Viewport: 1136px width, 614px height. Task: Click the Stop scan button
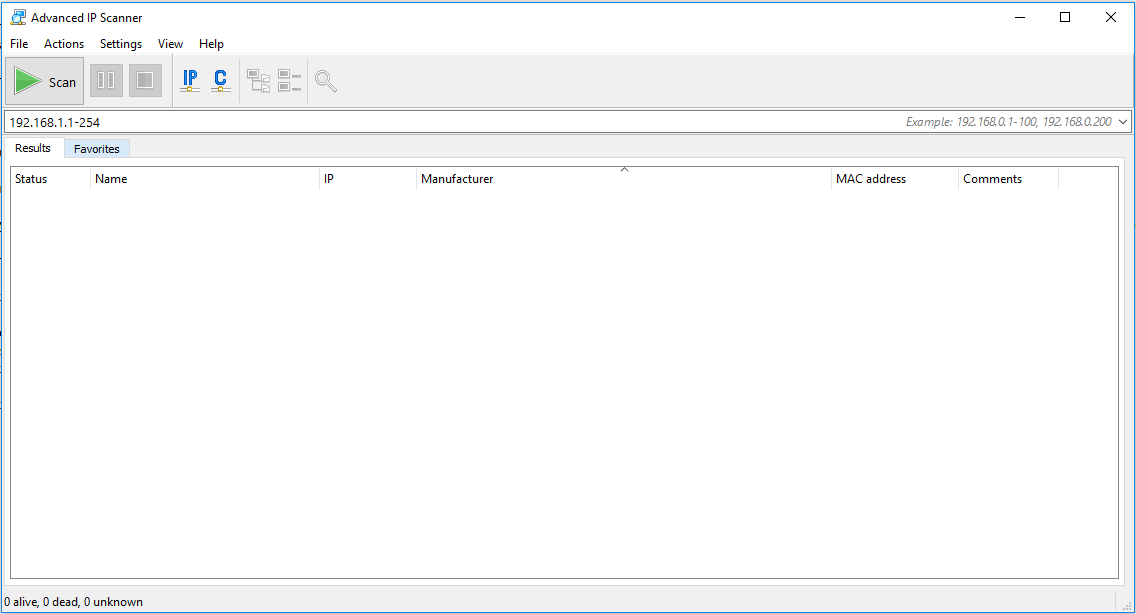tap(145, 80)
